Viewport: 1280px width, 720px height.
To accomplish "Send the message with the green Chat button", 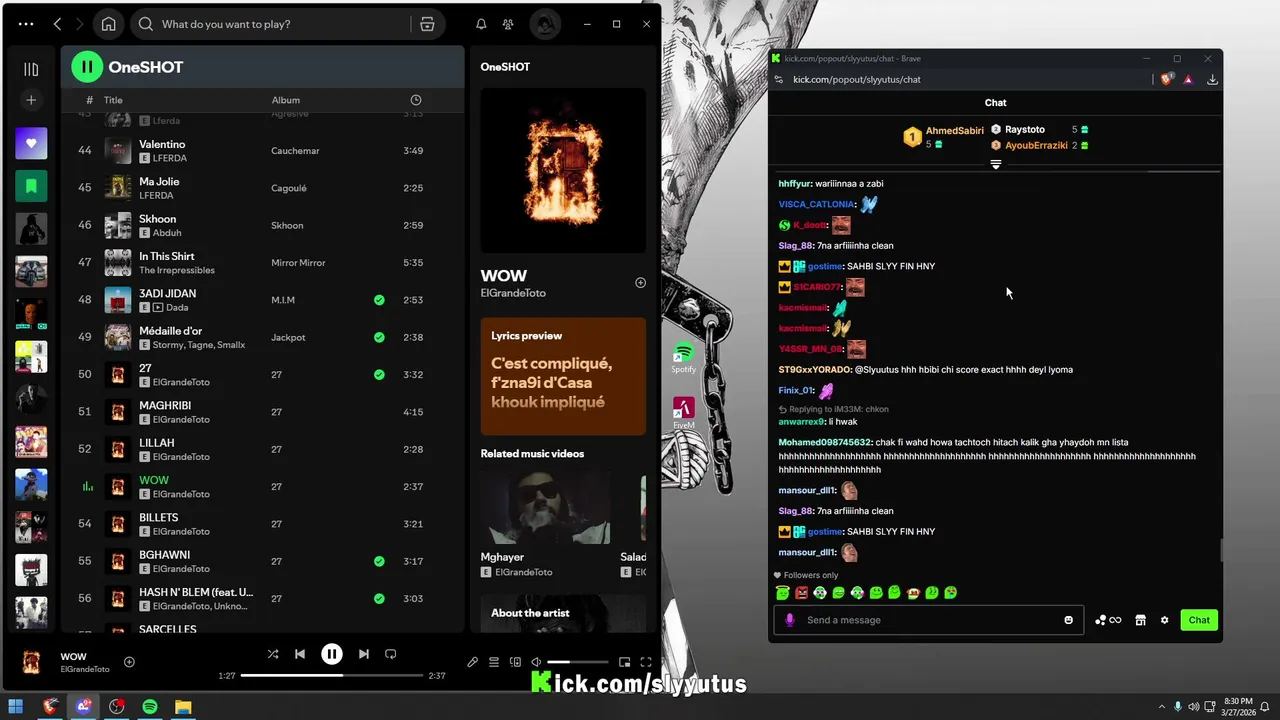I will pyautogui.click(x=1199, y=620).
